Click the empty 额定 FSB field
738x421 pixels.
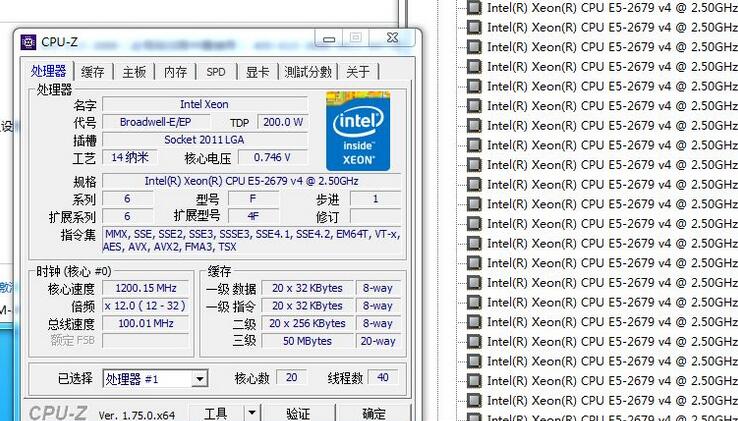coord(145,341)
